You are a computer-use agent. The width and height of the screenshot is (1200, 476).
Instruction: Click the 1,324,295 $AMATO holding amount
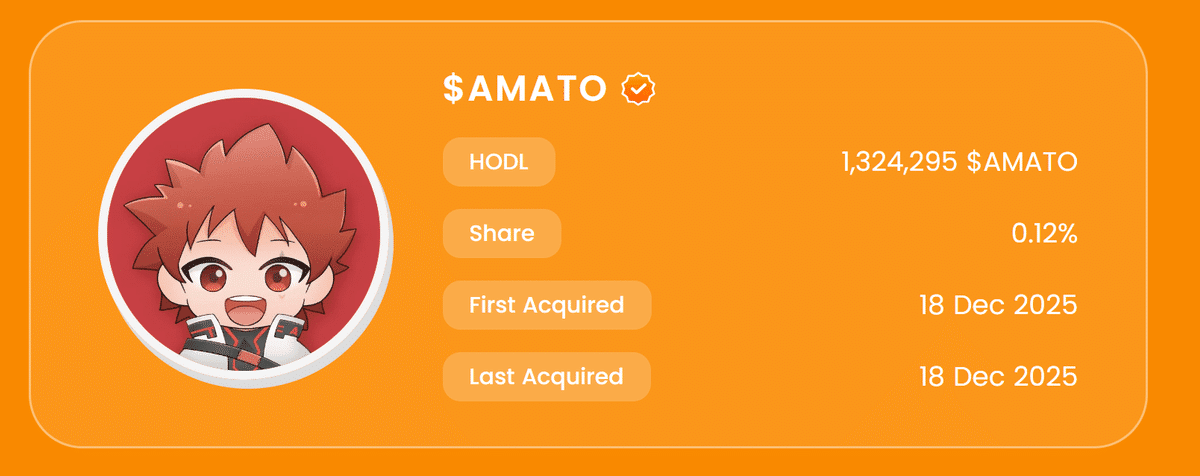click(x=959, y=162)
